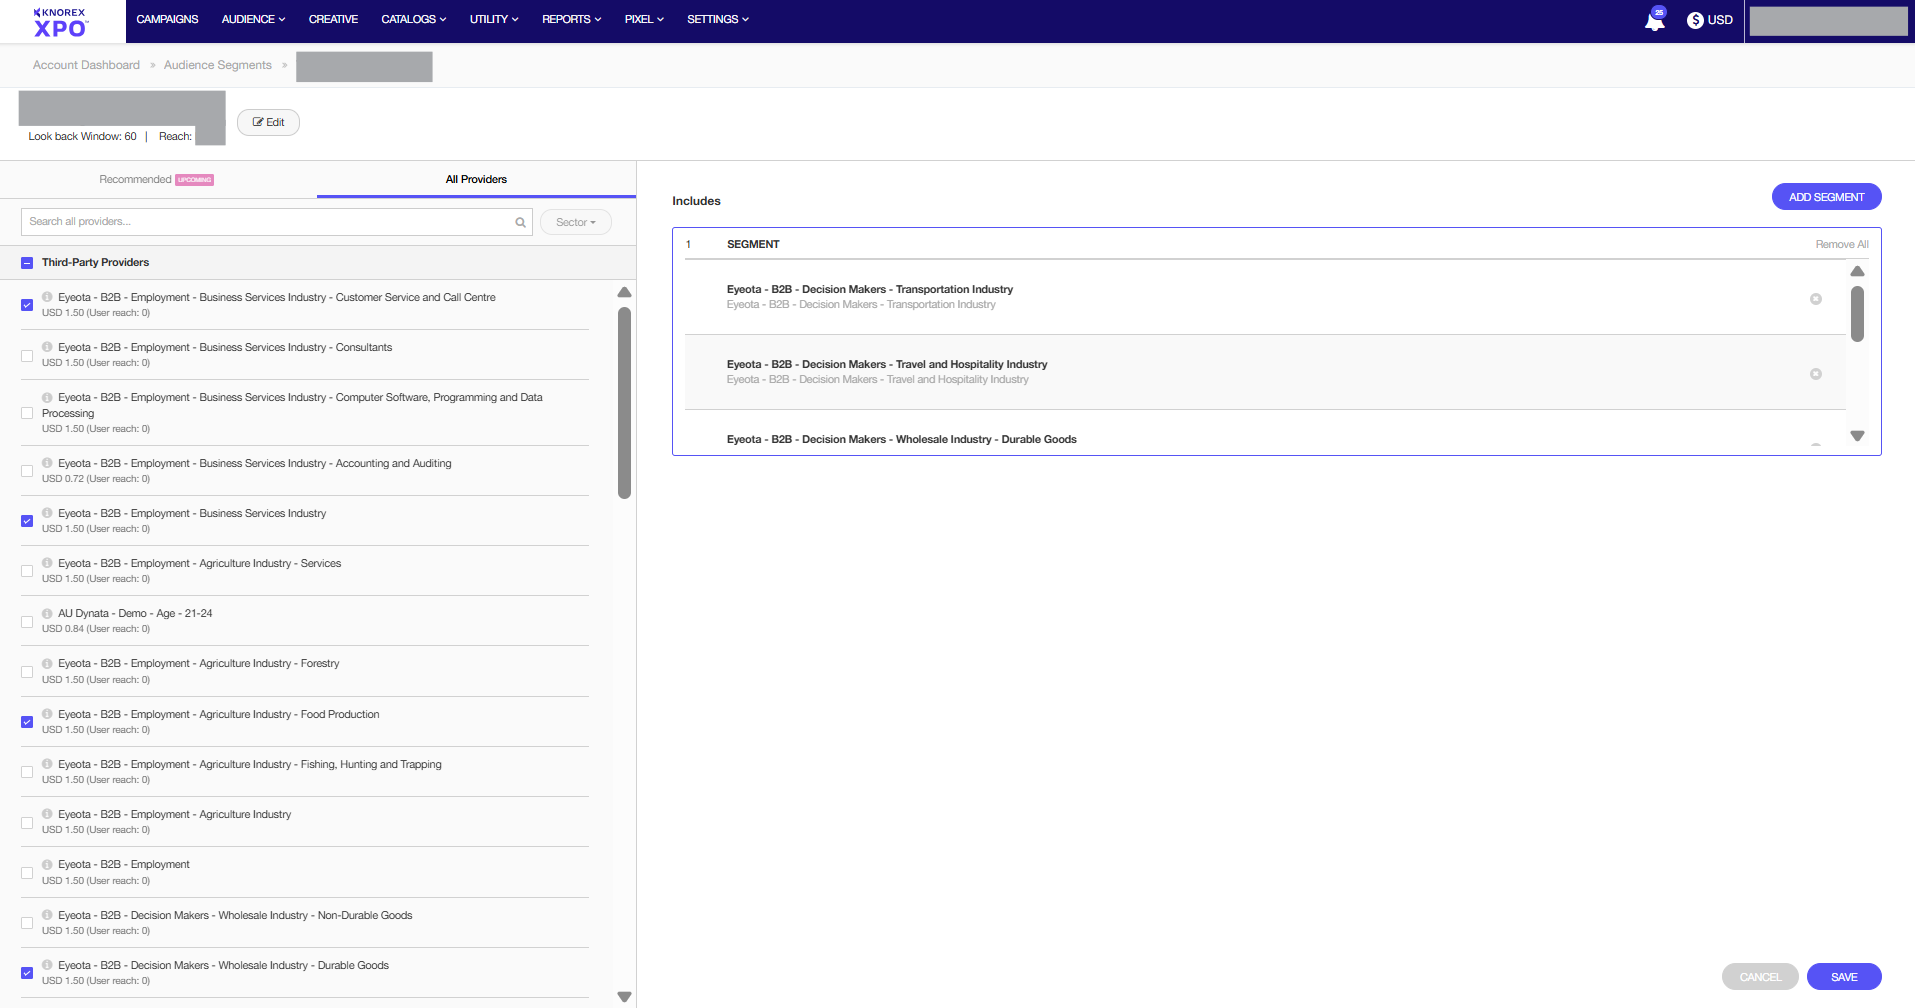The height and width of the screenshot is (1008, 1915).
Task: Select Decision Makers - Transportation Industry segment row
Action: pyautogui.click(x=1264, y=297)
